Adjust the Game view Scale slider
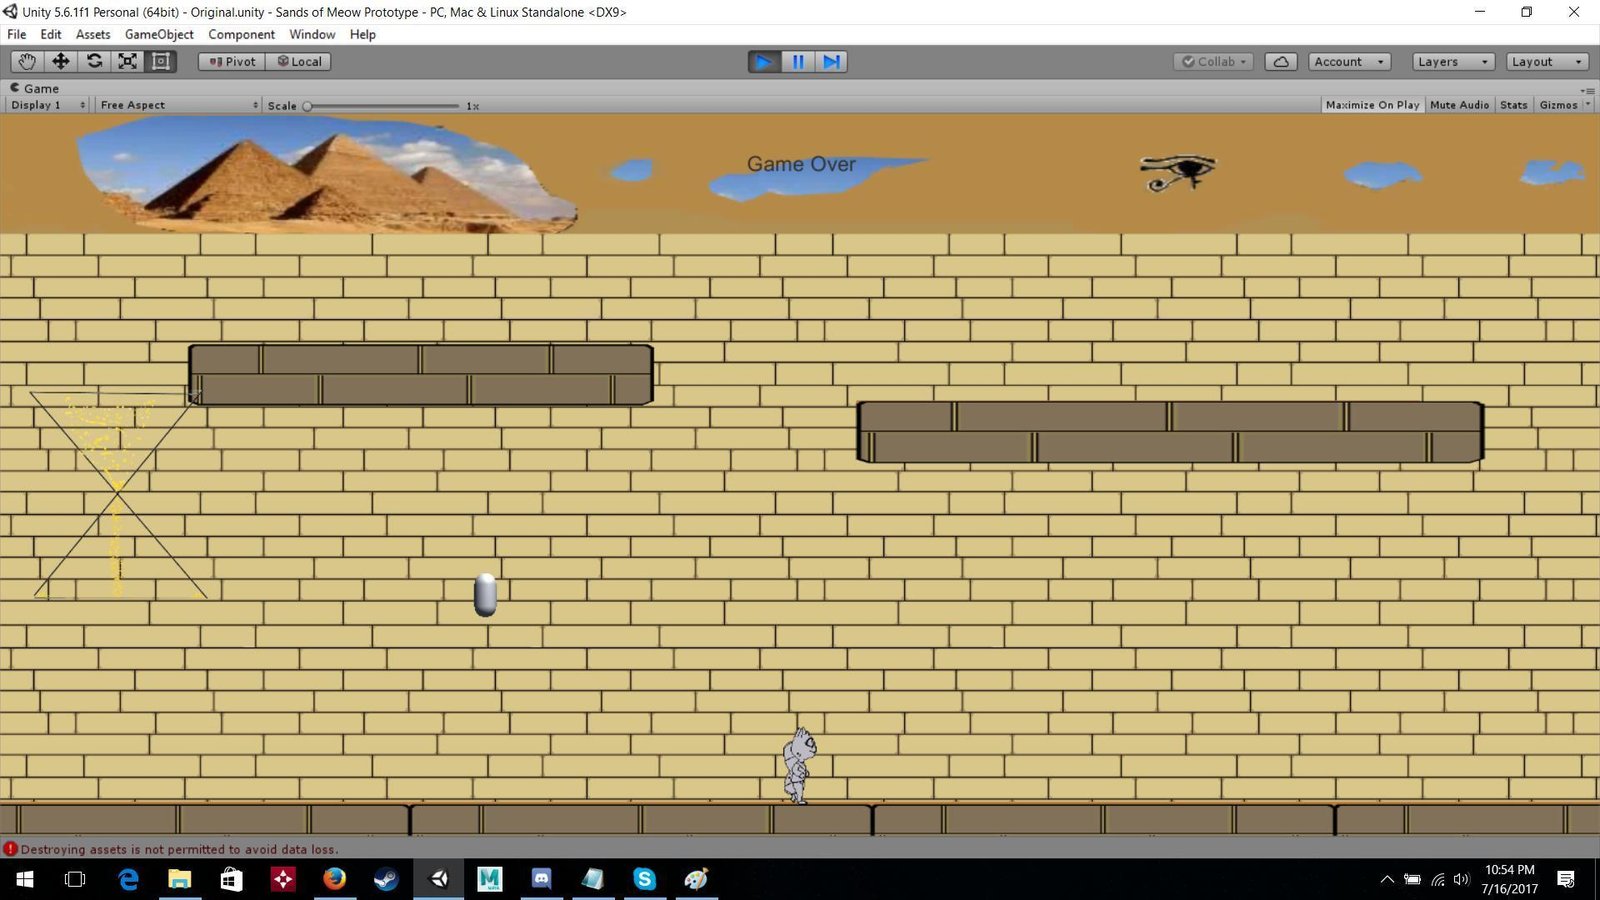The image size is (1600, 900). (x=383, y=106)
